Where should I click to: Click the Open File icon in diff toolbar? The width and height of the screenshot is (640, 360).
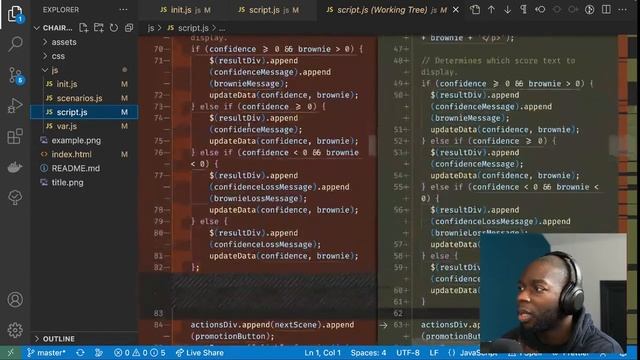tap(475, 9)
